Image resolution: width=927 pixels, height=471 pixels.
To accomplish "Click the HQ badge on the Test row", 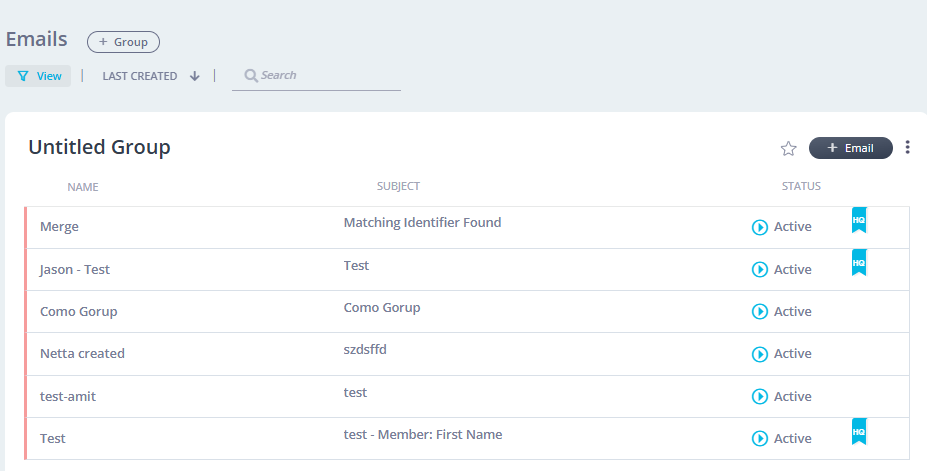I will point(858,431).
